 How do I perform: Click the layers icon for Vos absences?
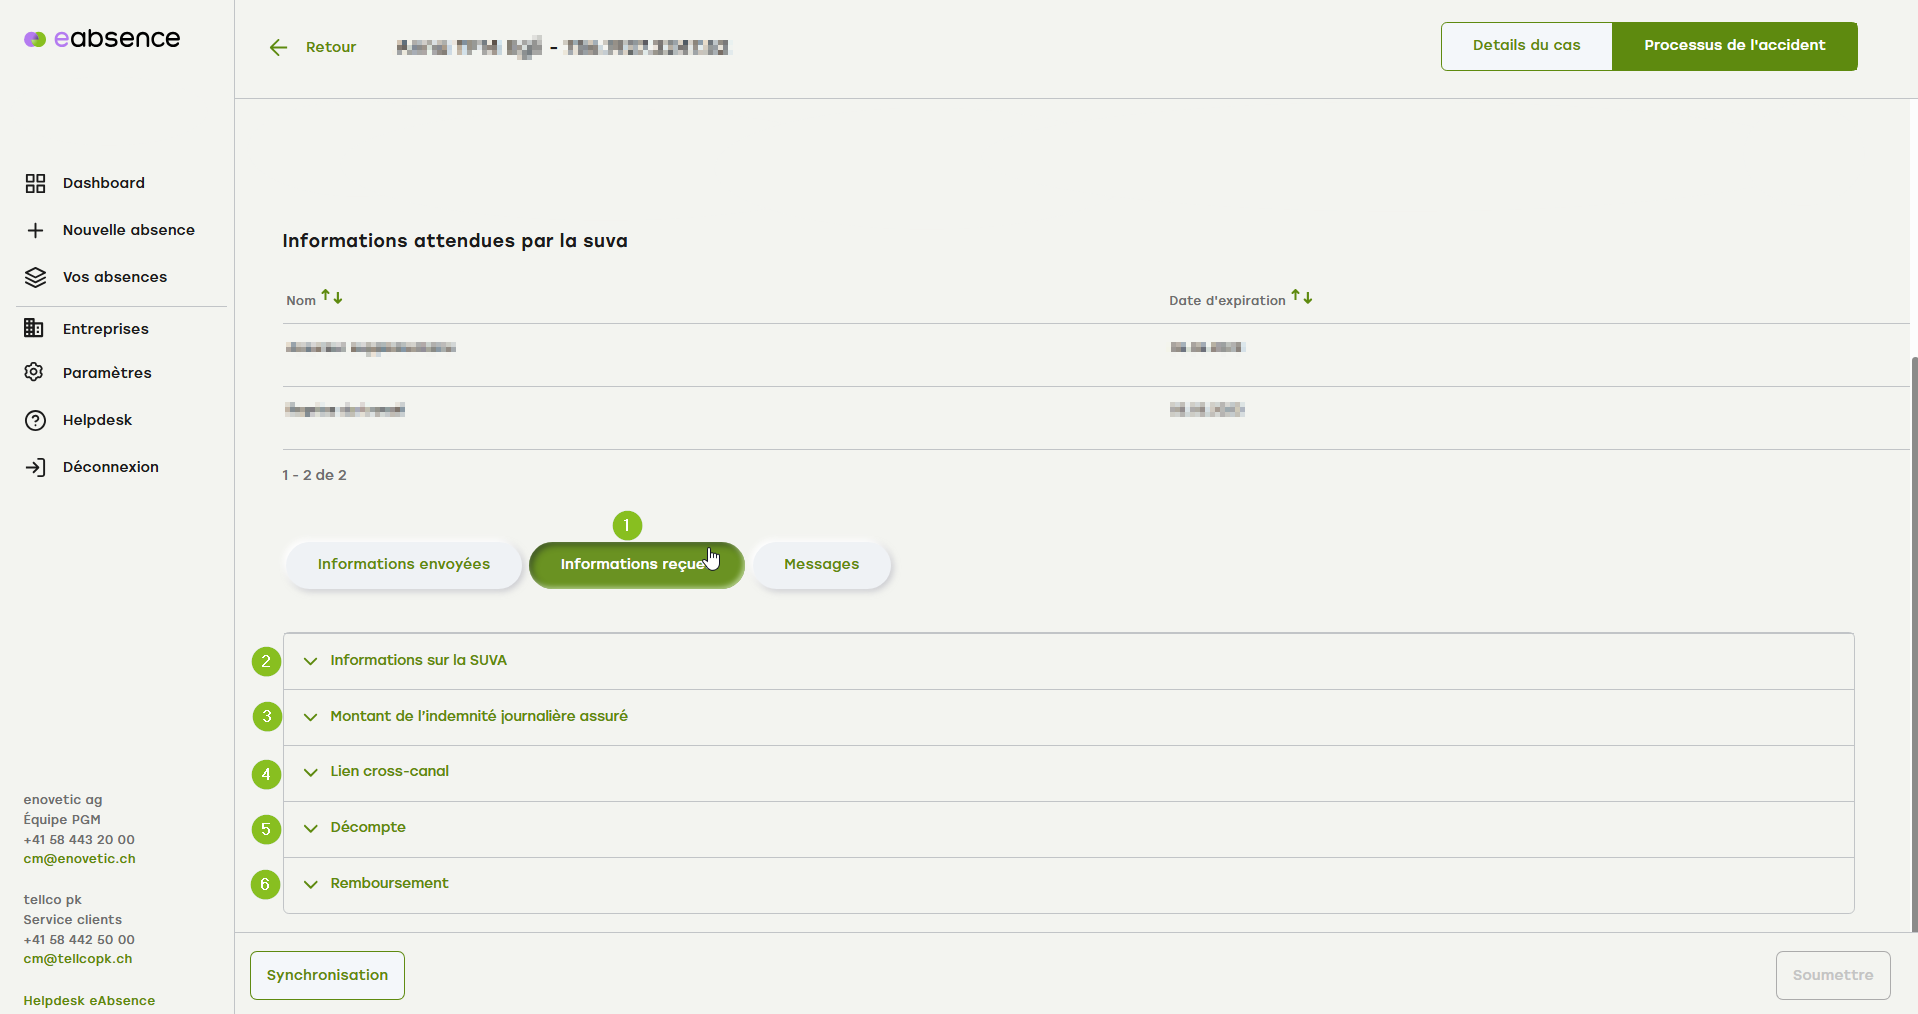click(35, 277)
